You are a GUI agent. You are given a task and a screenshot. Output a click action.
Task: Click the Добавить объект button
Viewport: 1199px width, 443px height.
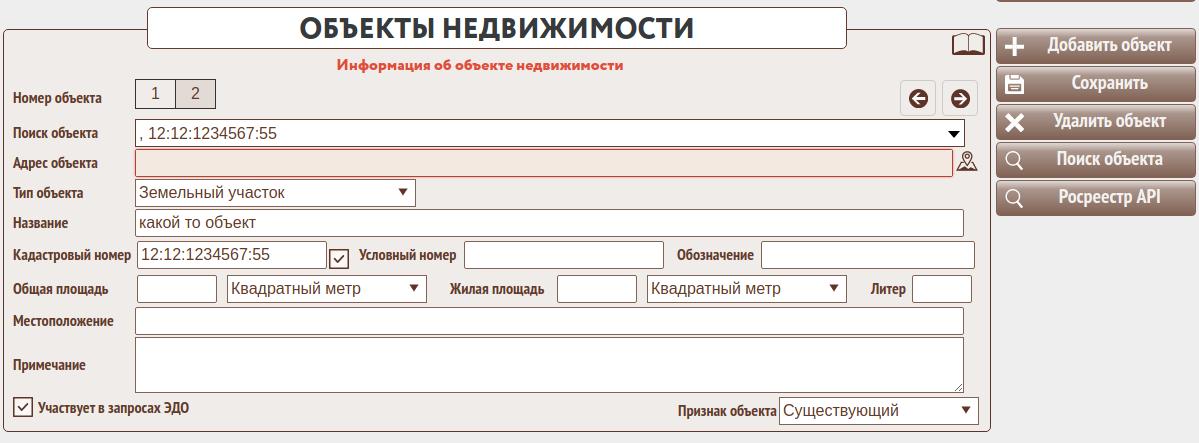pos(1095,46)
